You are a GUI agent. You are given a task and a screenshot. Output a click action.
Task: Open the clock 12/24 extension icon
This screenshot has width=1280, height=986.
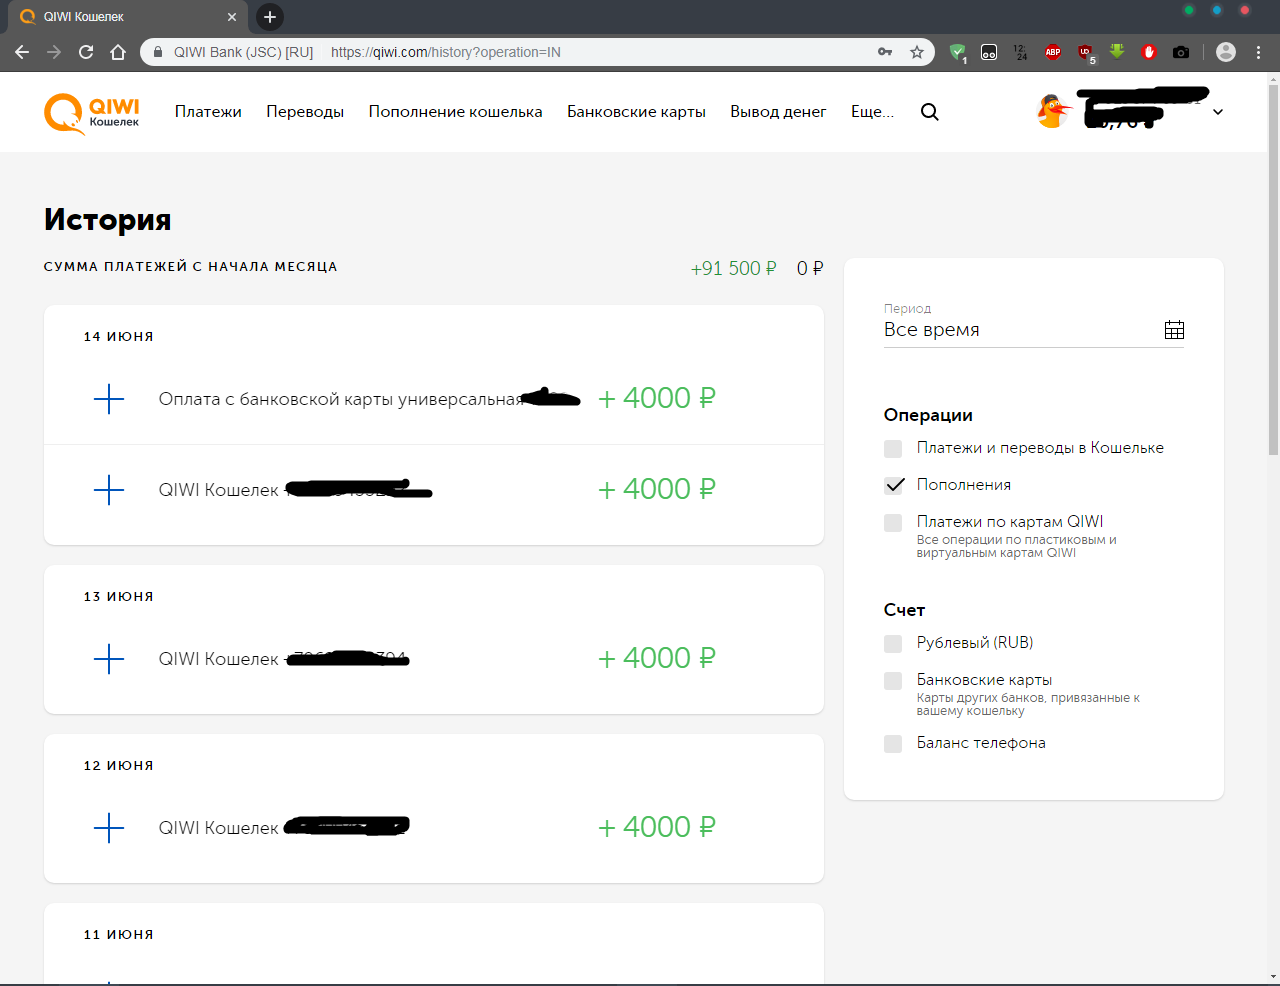[1020, 52]
